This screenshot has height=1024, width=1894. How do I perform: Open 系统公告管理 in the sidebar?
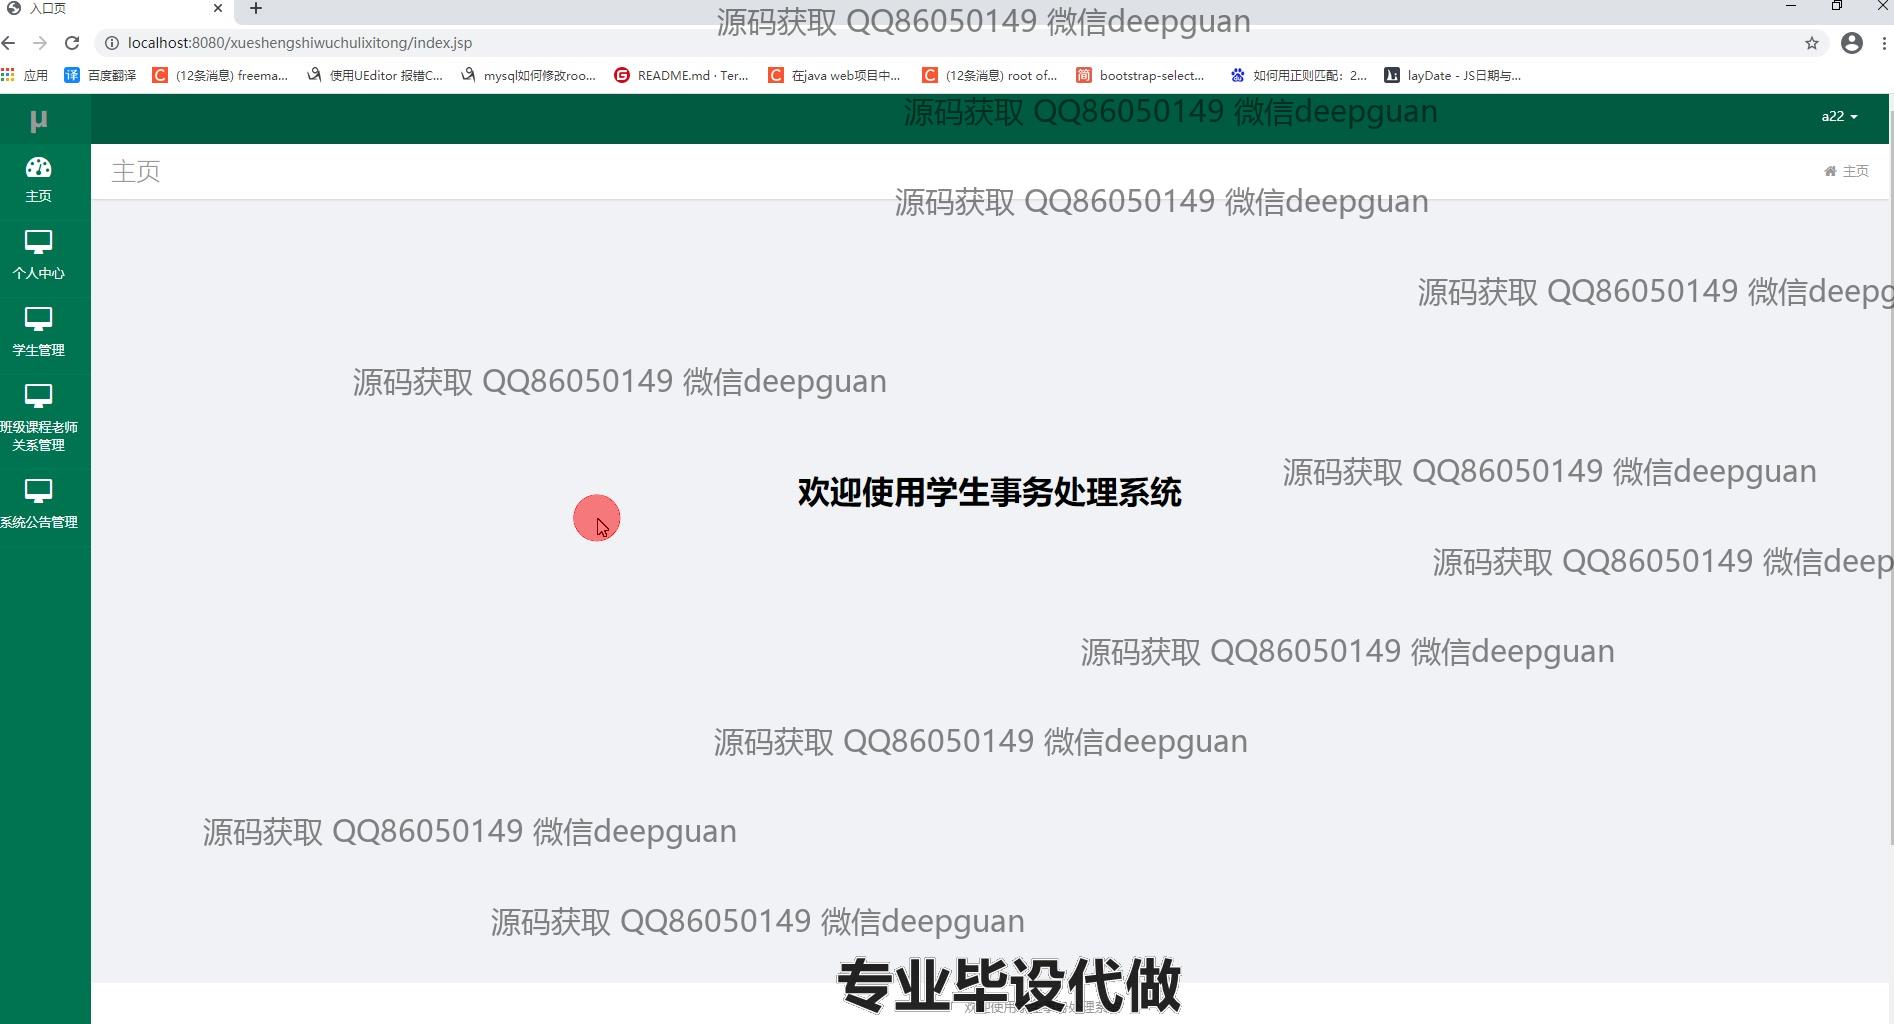click(38, 503)
